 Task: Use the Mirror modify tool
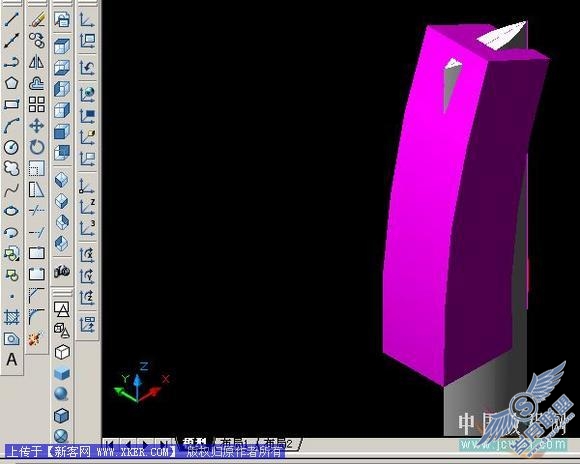[37, 62]
